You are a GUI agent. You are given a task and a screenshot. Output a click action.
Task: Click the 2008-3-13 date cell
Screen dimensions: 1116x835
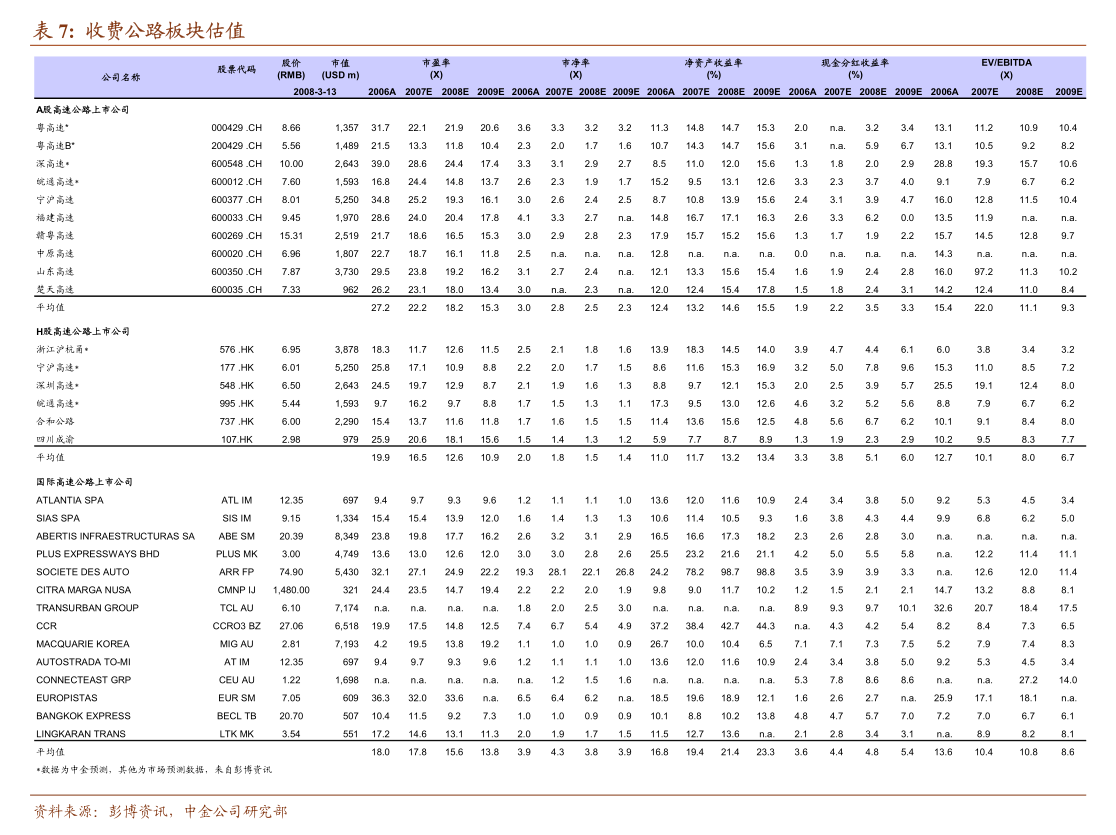pyautogui.click(x=315, y=92)
